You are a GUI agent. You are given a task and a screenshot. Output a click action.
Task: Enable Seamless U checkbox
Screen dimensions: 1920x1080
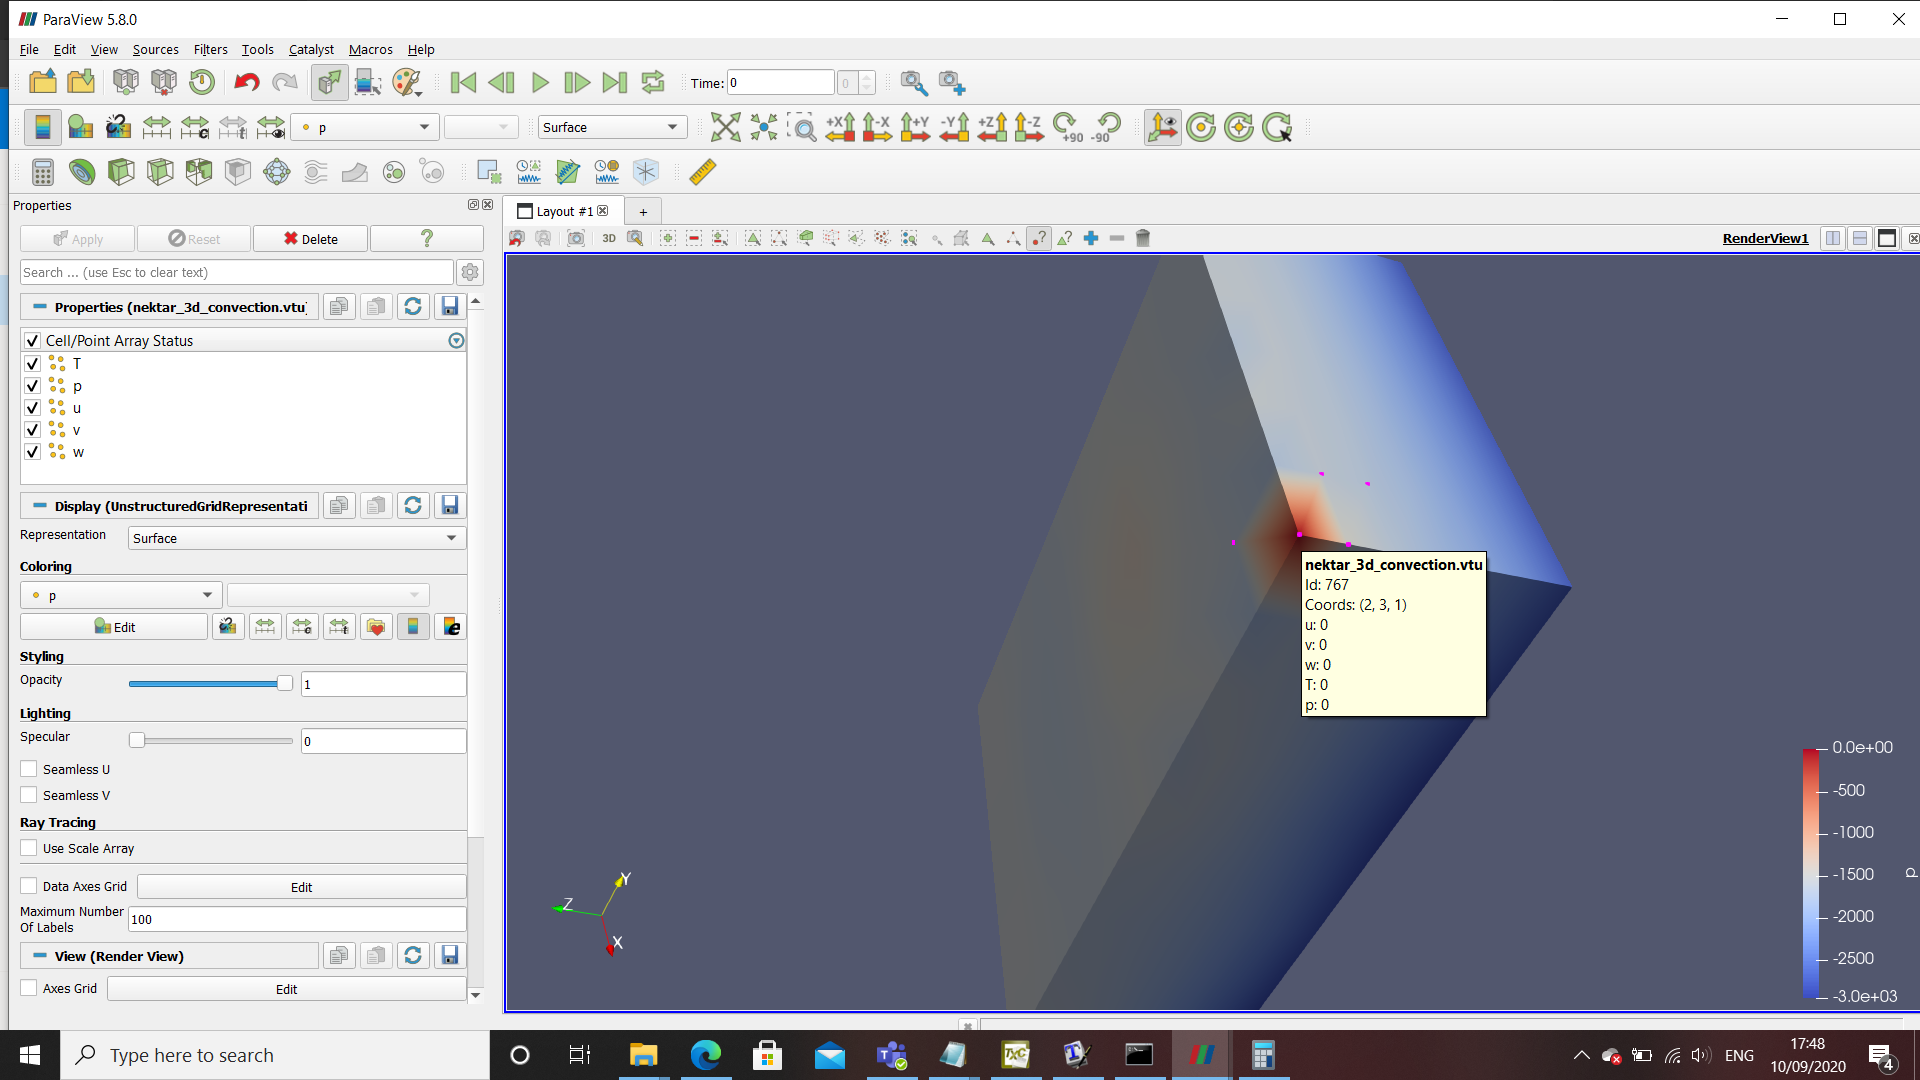tap(29, 769)
